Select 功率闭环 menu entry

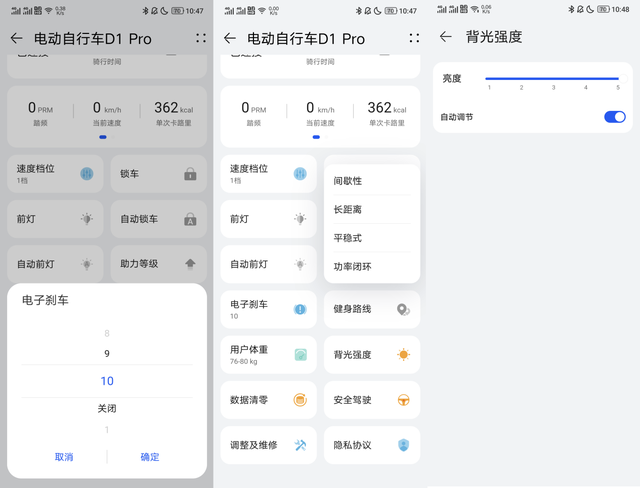352,267
